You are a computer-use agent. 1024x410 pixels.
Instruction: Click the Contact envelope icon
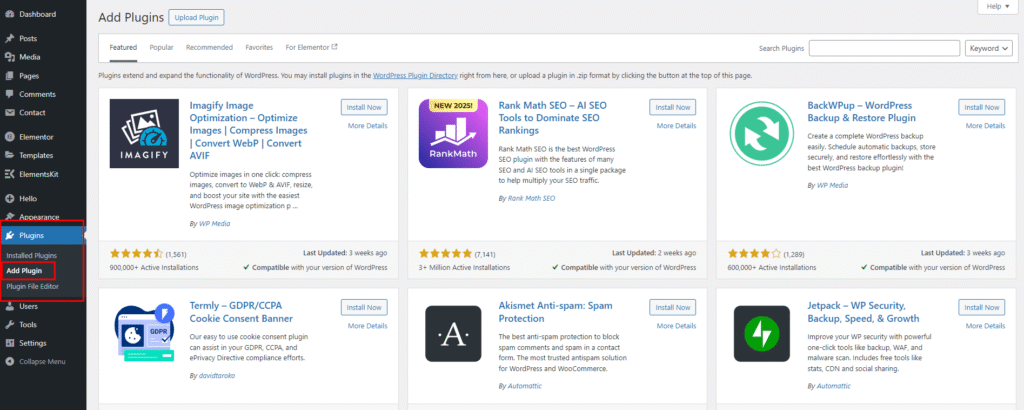tap(9, 112)
